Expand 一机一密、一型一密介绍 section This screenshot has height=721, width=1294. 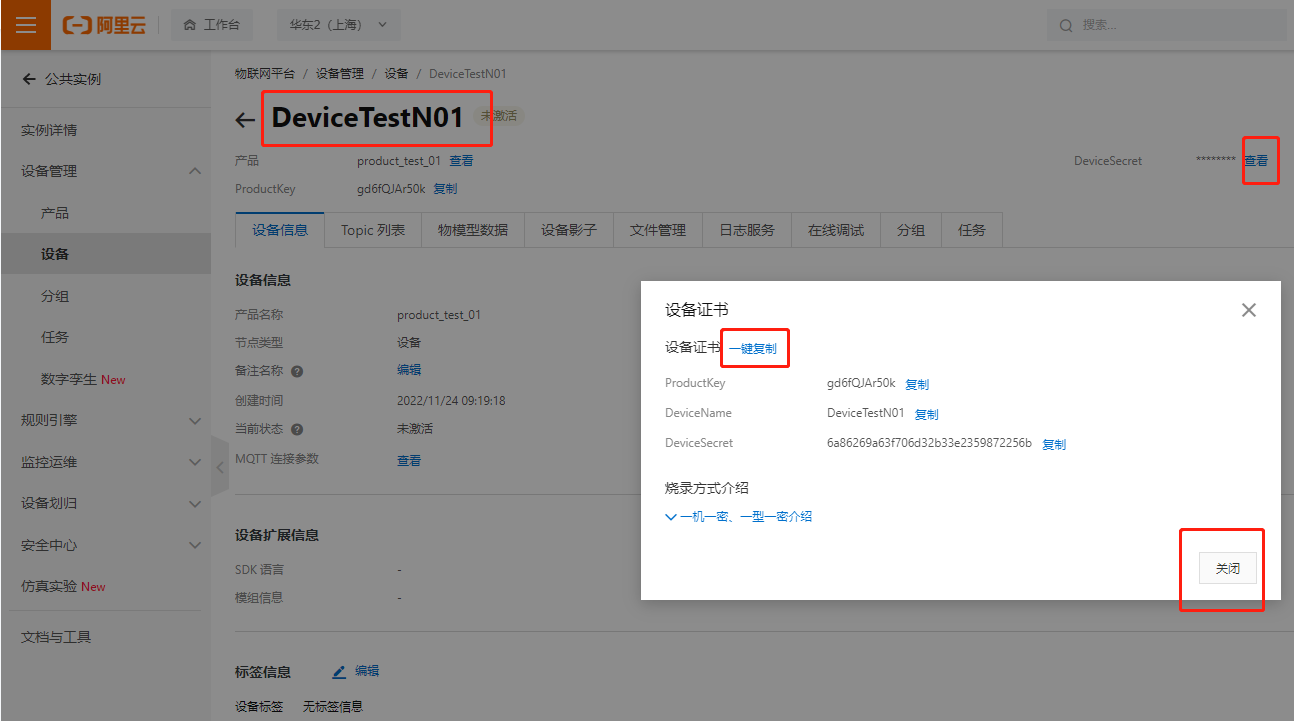coord(739,517)
